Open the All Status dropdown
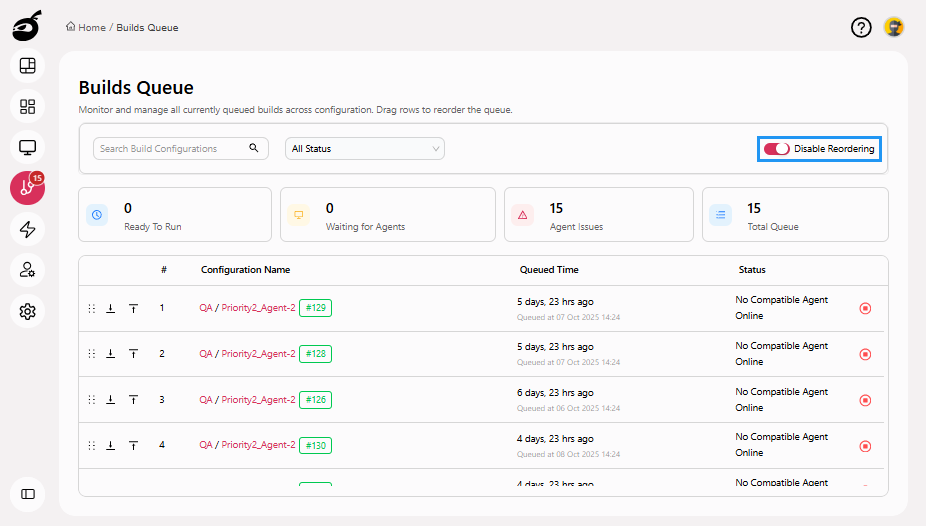926x526 pixels. tap(365, 149)
